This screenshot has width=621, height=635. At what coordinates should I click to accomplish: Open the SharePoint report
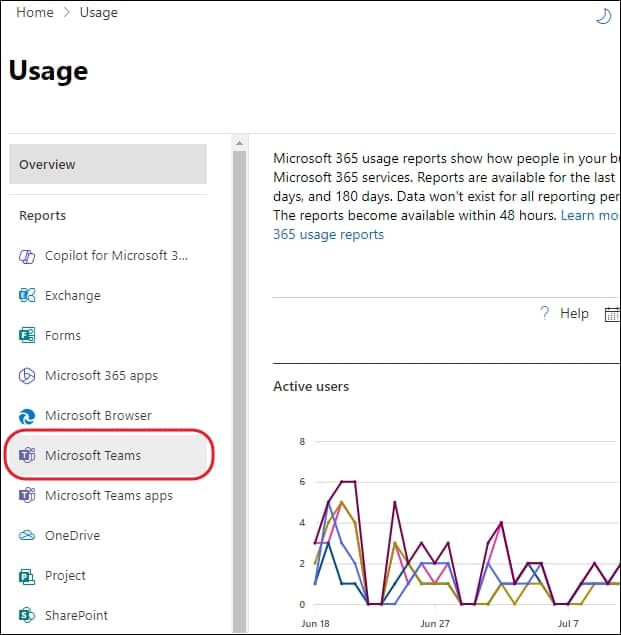pyautogui.click(x=108, y=615)
